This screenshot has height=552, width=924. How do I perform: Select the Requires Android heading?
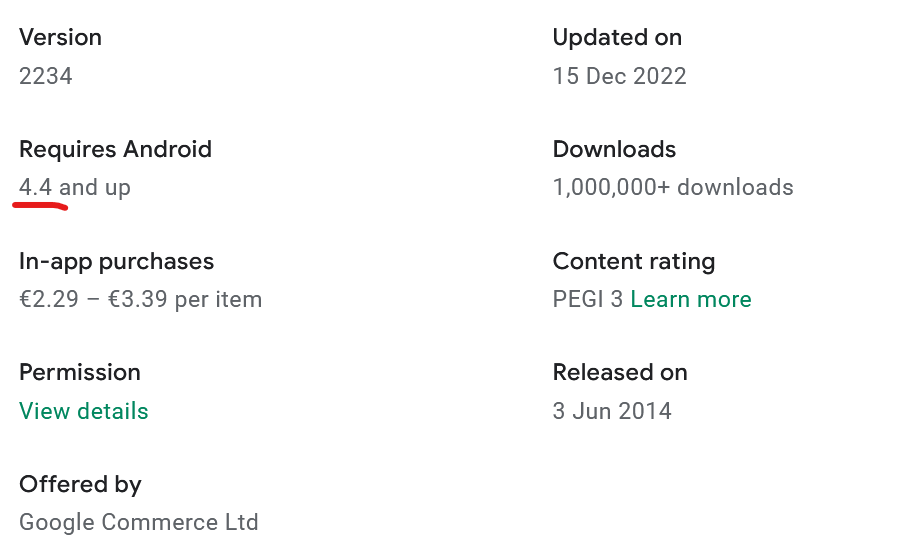(116, 149)
